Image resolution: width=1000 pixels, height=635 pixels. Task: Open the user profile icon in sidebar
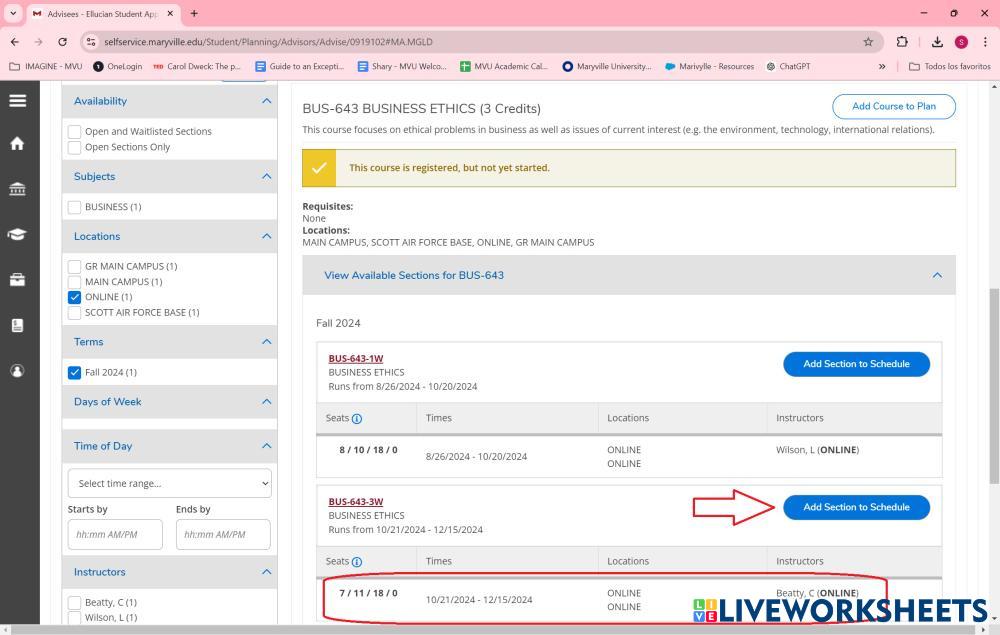pos(17,371)
